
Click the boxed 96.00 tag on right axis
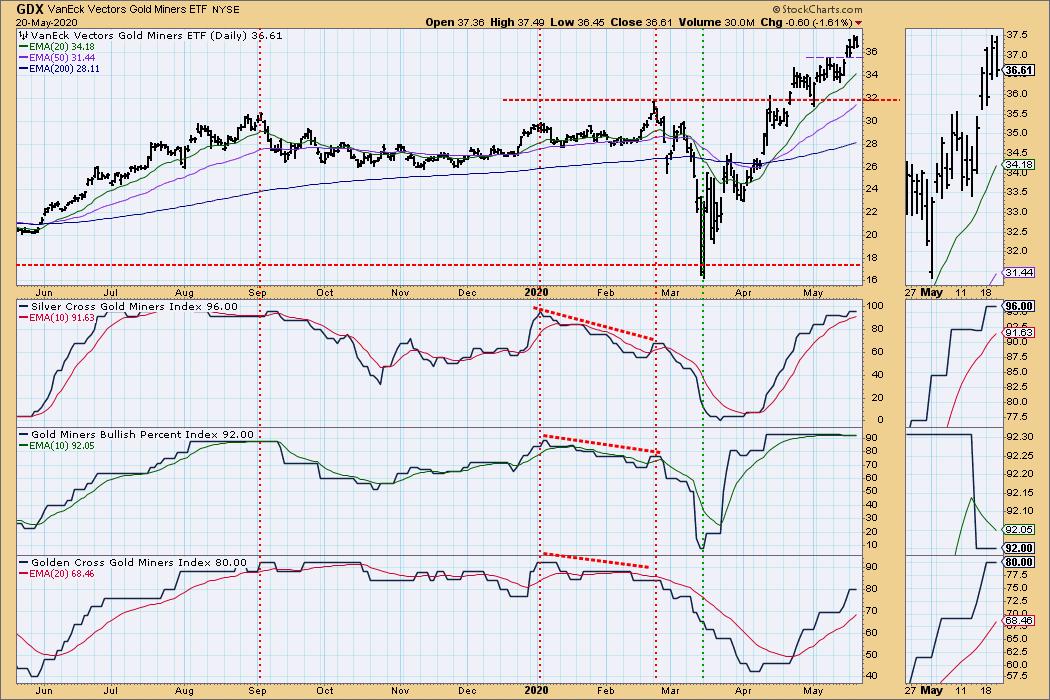1019,307
